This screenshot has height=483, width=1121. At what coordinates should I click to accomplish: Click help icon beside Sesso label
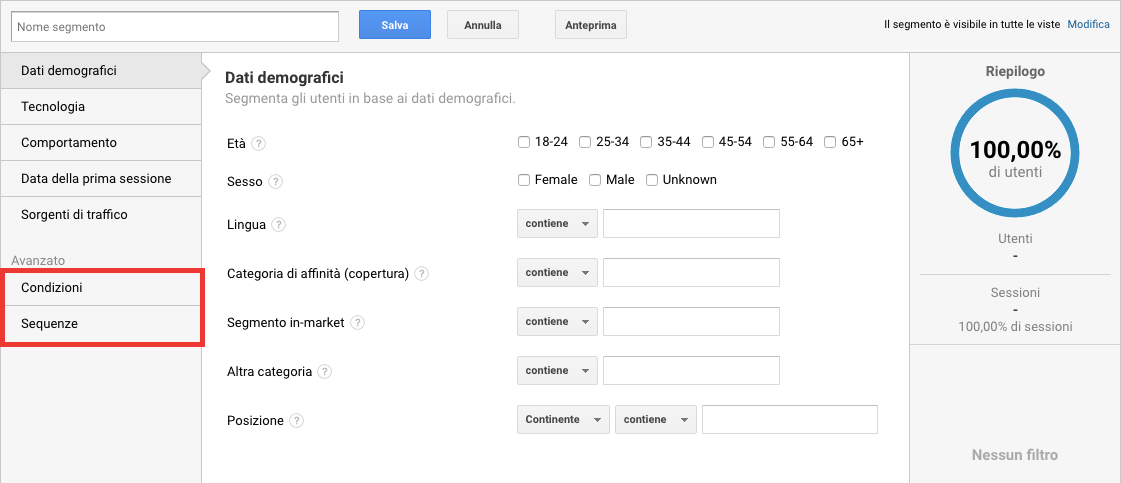pos(276,182)
